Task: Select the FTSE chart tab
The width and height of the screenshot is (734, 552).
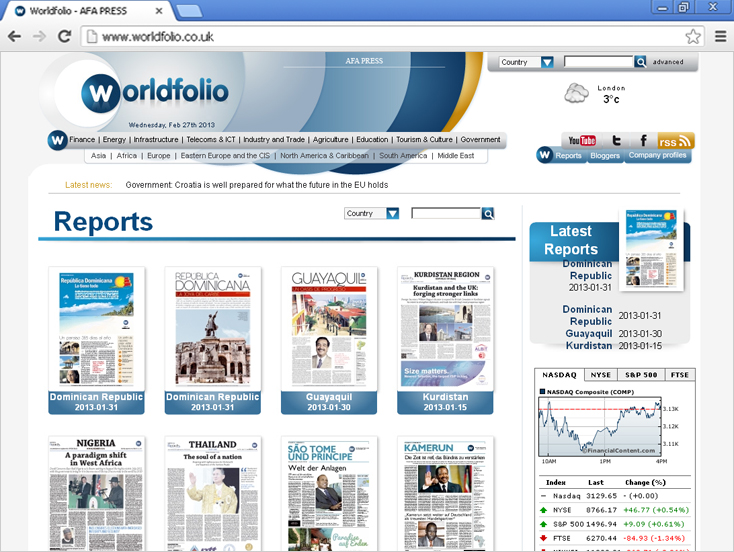Action: click(680, 375)
